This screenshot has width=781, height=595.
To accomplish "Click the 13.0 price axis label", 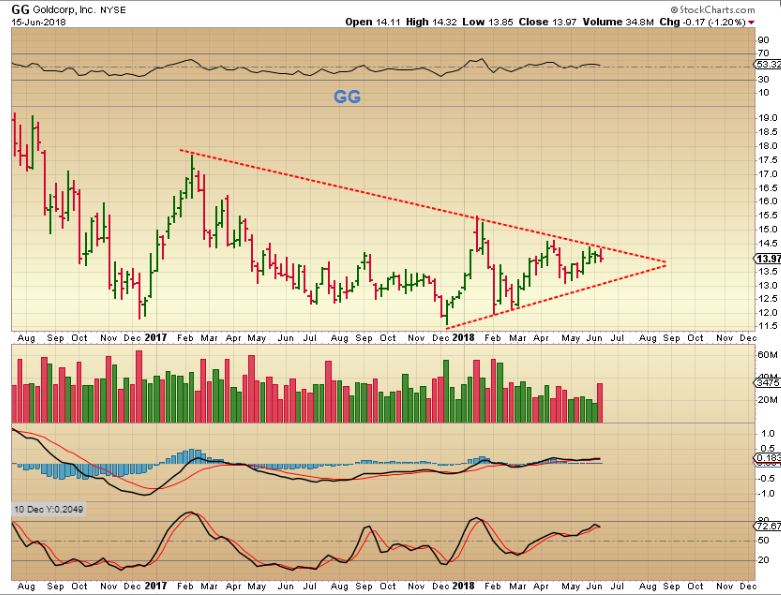I will [x=768, y=285].
